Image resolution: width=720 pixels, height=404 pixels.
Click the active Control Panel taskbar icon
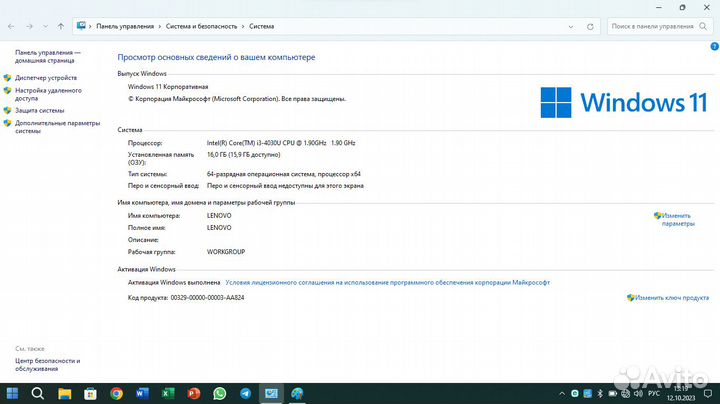(271, 393)
